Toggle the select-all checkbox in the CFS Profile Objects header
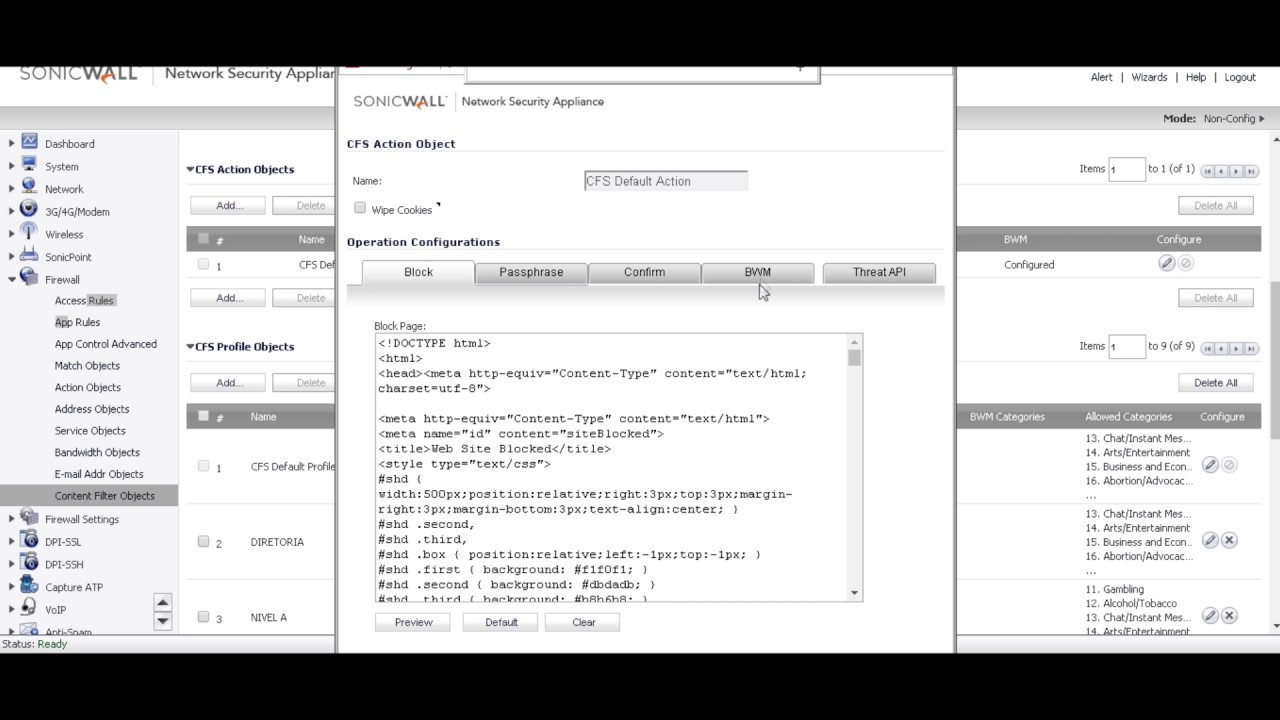 coord(203,416)
